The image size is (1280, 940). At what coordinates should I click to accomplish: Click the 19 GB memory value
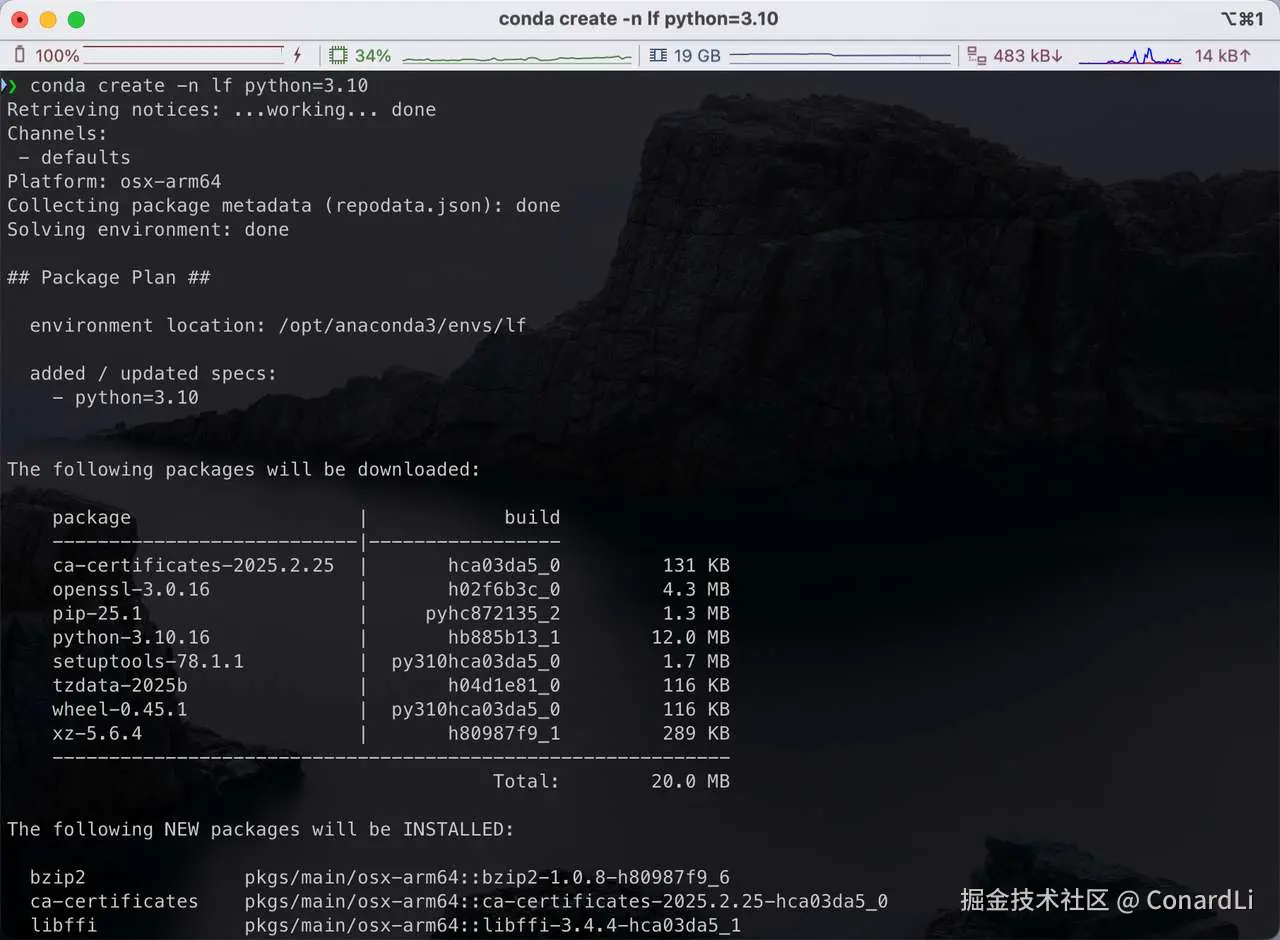tap(697, 56)
